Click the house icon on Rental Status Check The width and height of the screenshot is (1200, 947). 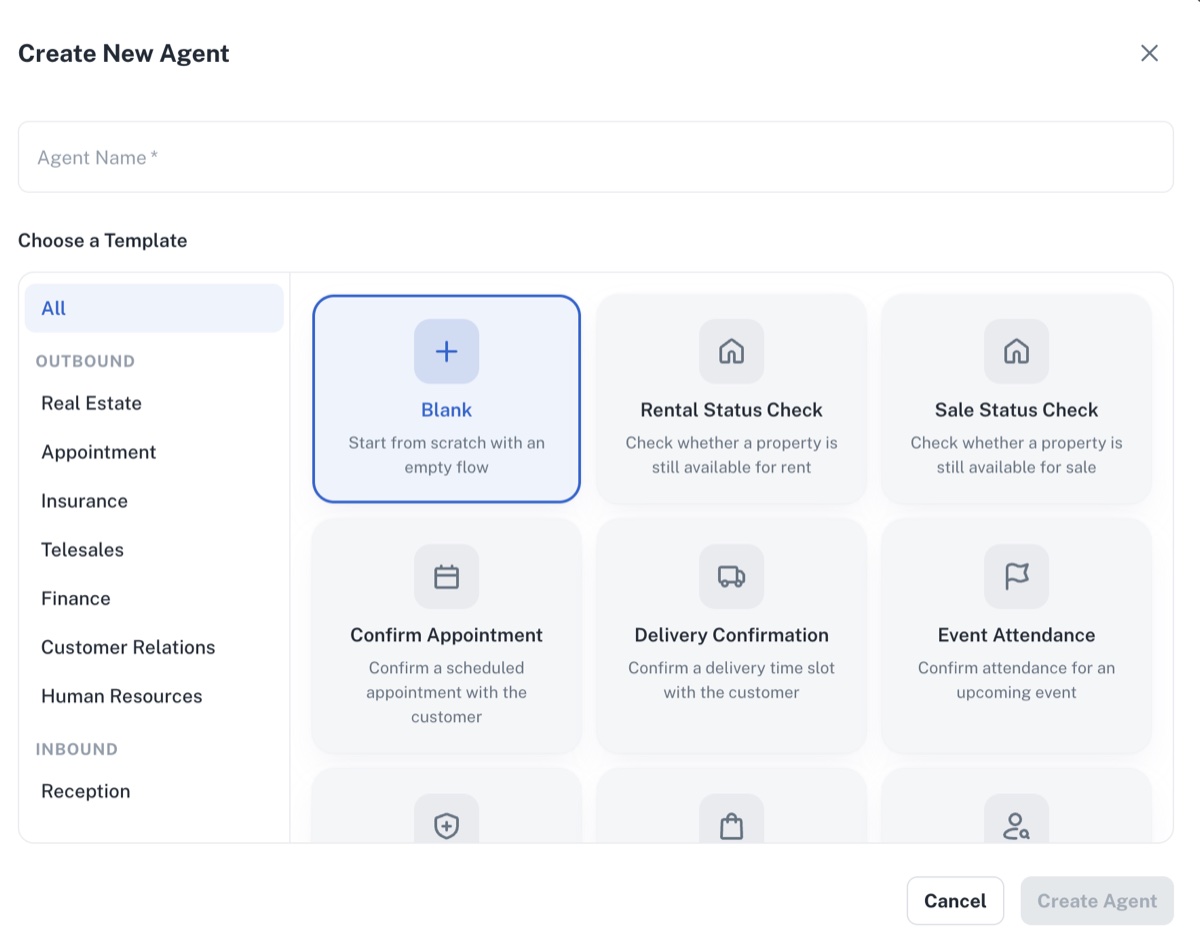[x=731, y=351]
